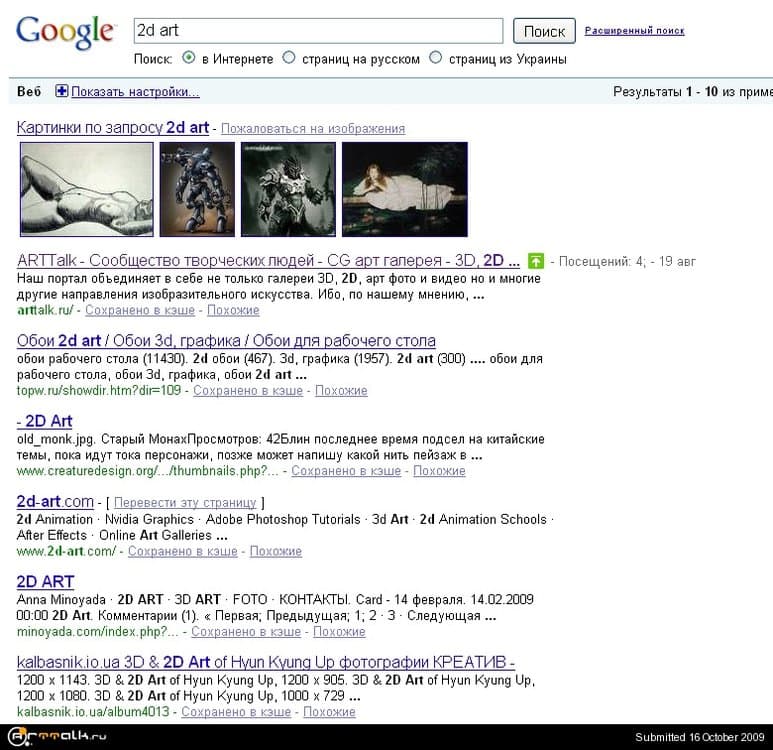
Task: Open the '2D ART' minoyada result title
Action: (x=45, y=582)
